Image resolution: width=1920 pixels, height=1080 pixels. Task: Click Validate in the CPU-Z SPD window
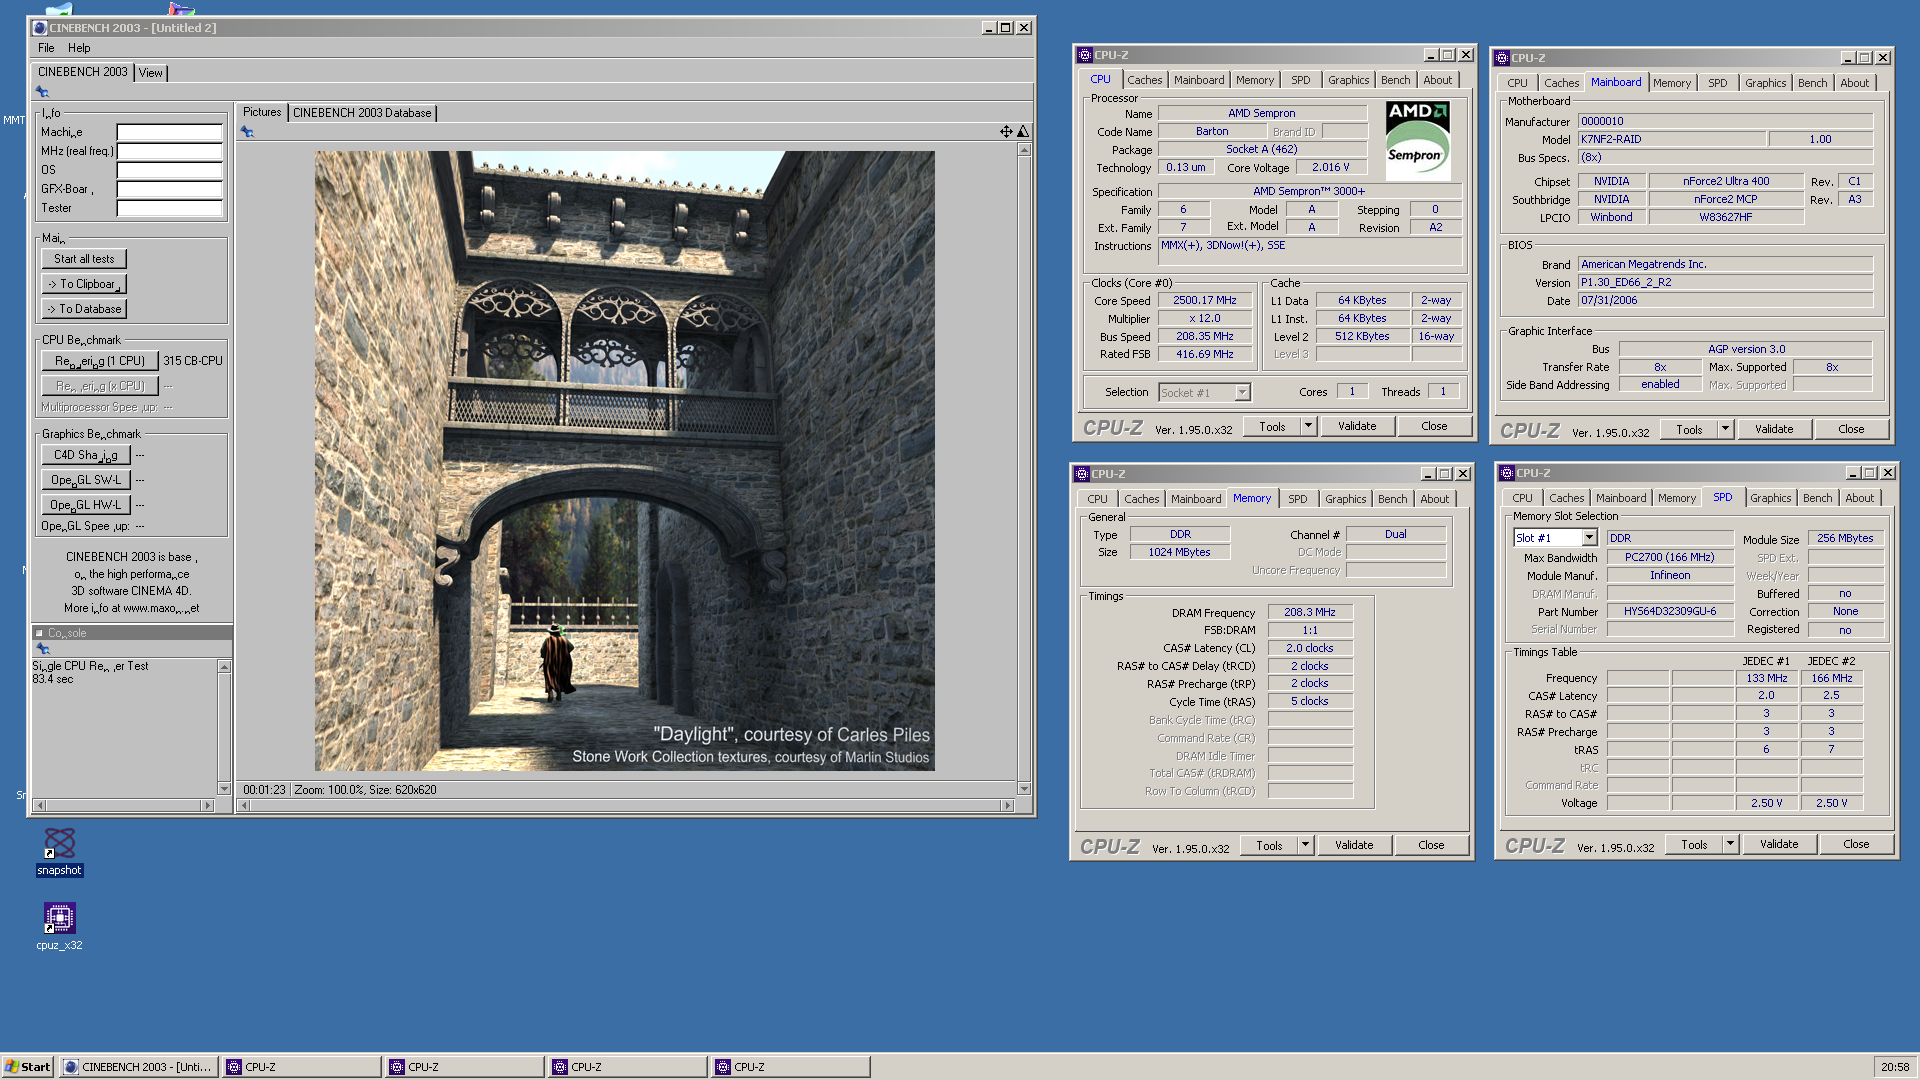tap(1779, 844)
